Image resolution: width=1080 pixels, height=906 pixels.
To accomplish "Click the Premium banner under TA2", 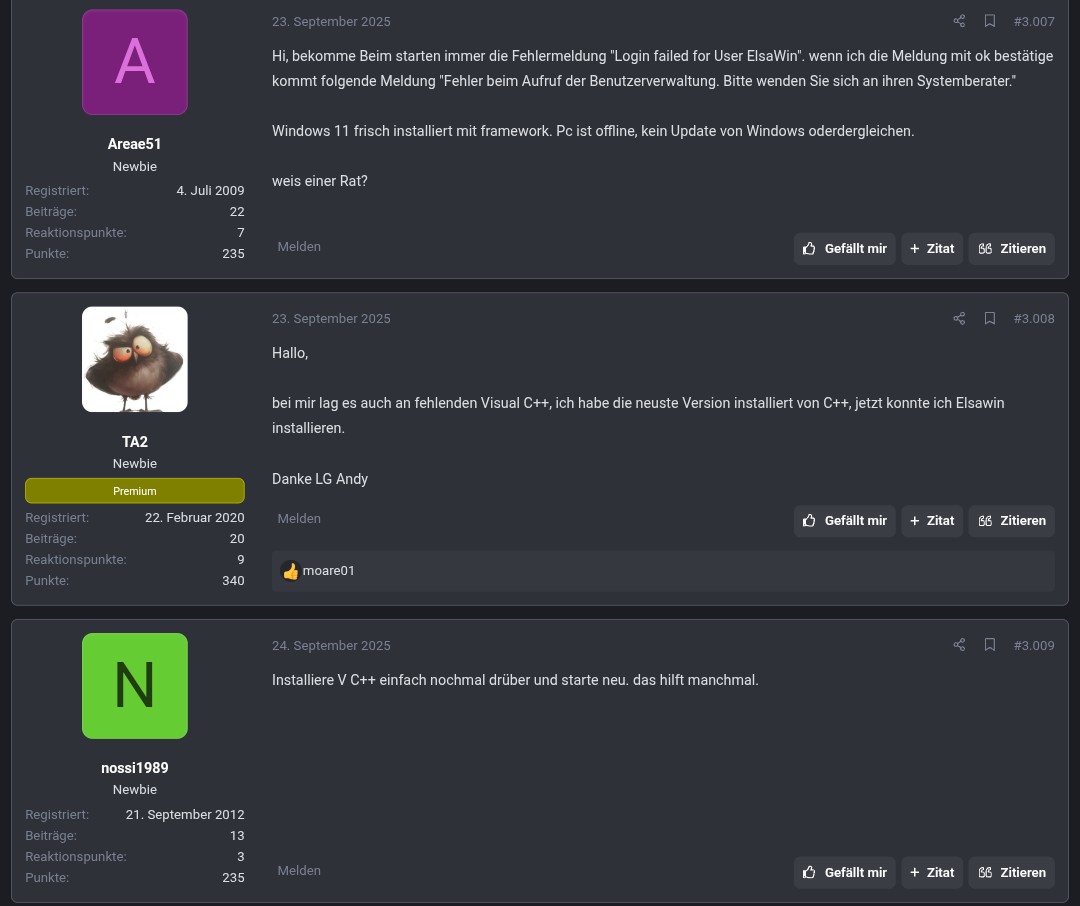I will 134,490.
